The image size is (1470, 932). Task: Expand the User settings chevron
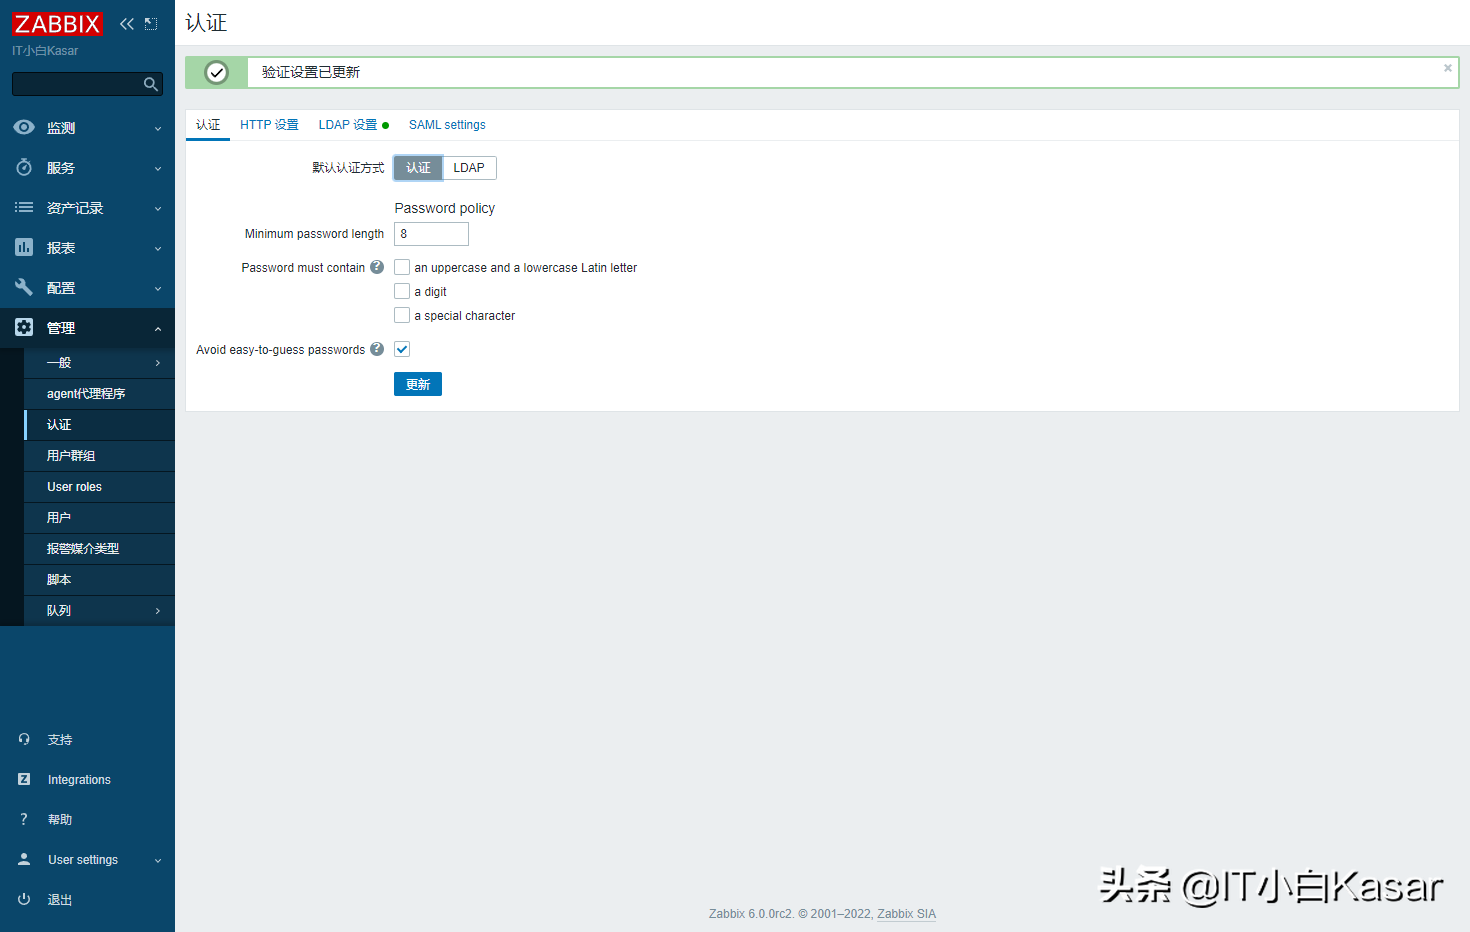click(158, 860)
